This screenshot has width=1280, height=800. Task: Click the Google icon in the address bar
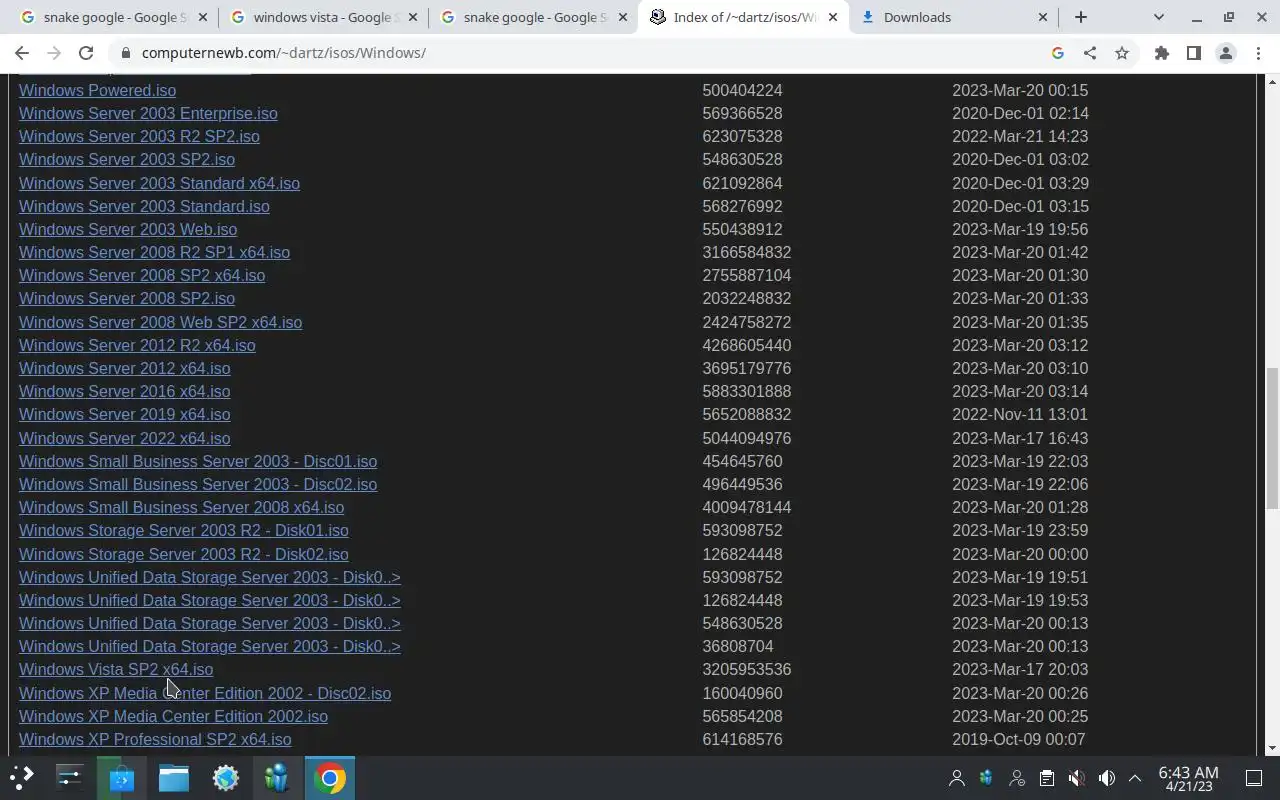tap(1058, 53)
